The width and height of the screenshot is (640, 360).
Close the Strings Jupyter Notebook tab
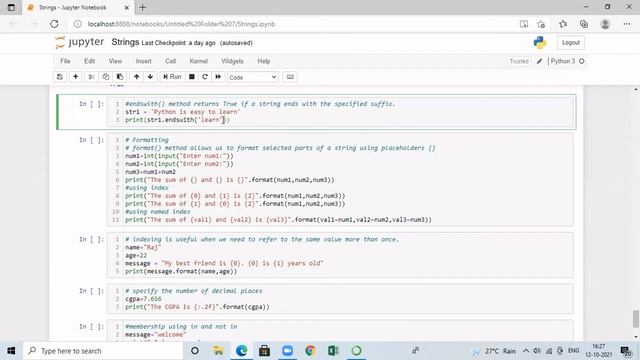point(127,7)
